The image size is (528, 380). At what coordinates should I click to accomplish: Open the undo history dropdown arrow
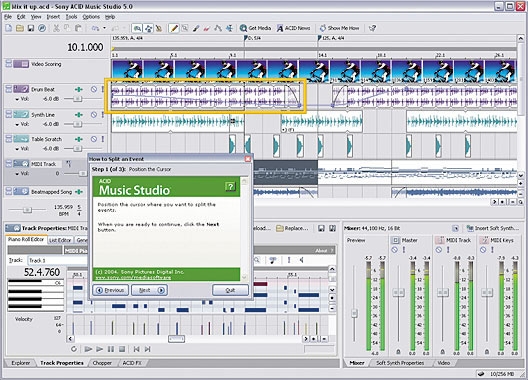pyautogui.click(x=104, y=28)
